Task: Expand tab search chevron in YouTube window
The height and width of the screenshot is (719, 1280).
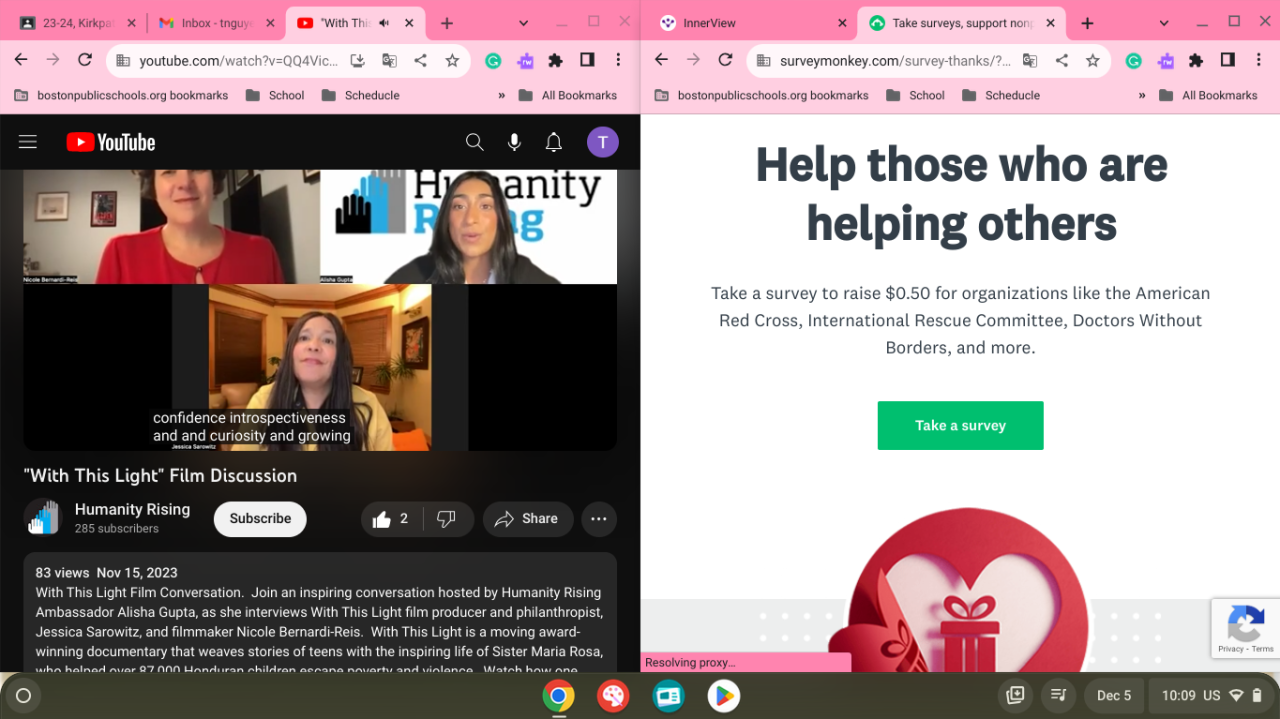Action: coord(524,23)
